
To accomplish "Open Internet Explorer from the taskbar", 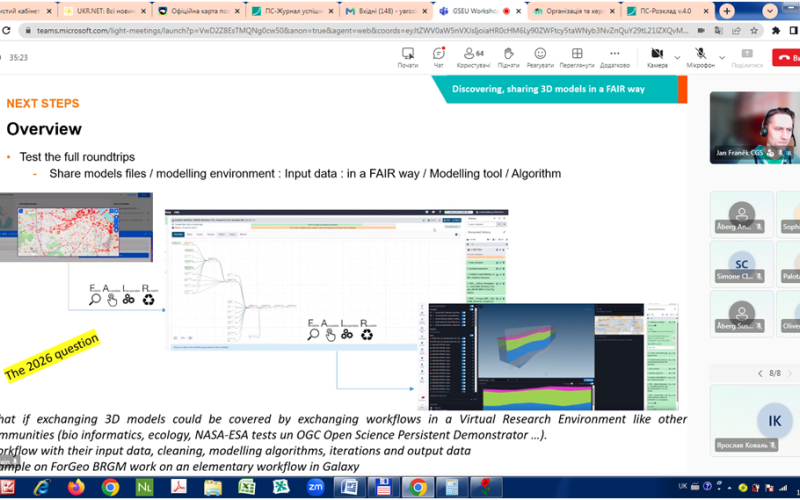I will click(42, 488).
